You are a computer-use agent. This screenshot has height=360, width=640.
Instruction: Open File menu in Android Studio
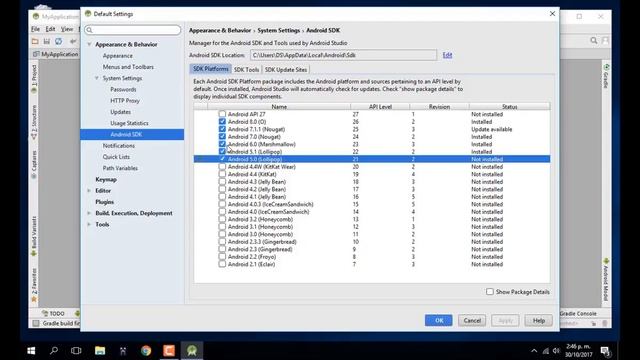[36, 29]
